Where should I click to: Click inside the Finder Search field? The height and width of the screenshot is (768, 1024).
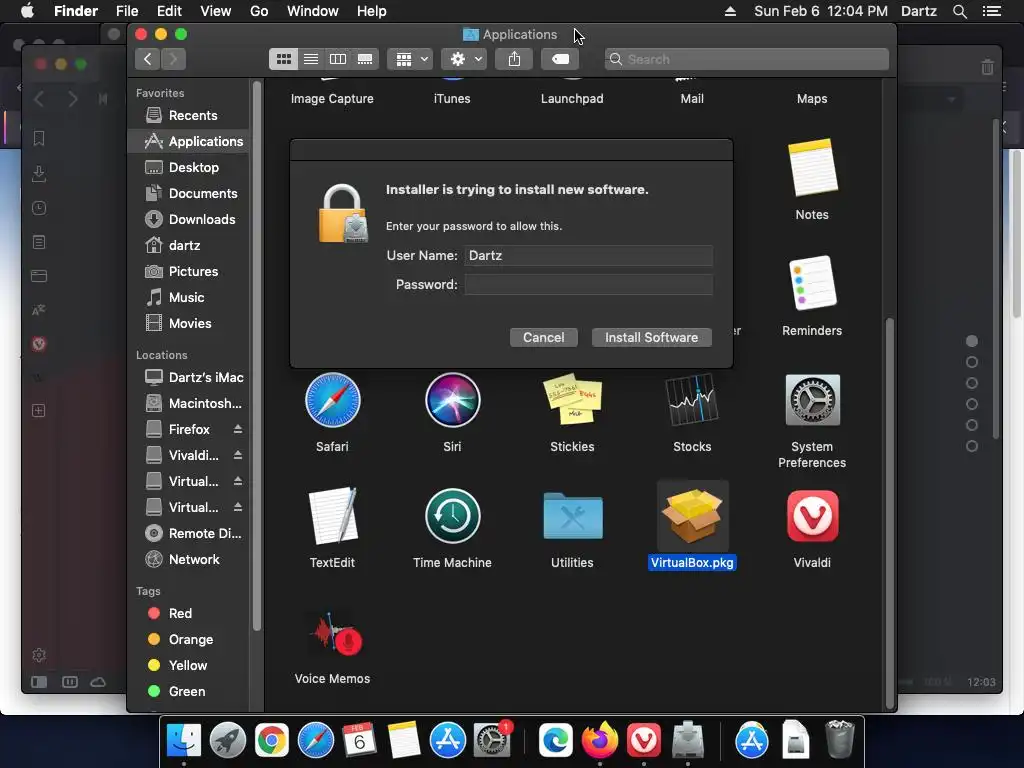[746, 59]
